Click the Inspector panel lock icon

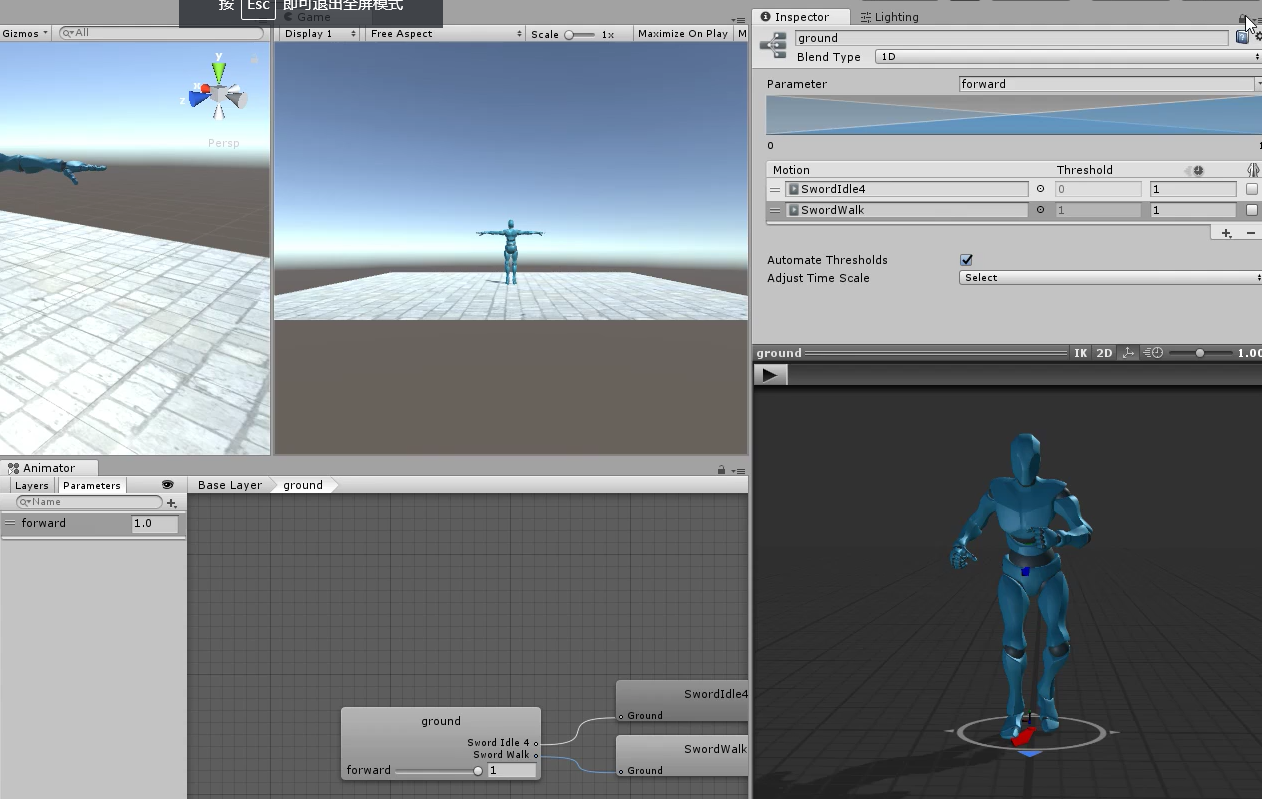click(x=1243, y=17)
